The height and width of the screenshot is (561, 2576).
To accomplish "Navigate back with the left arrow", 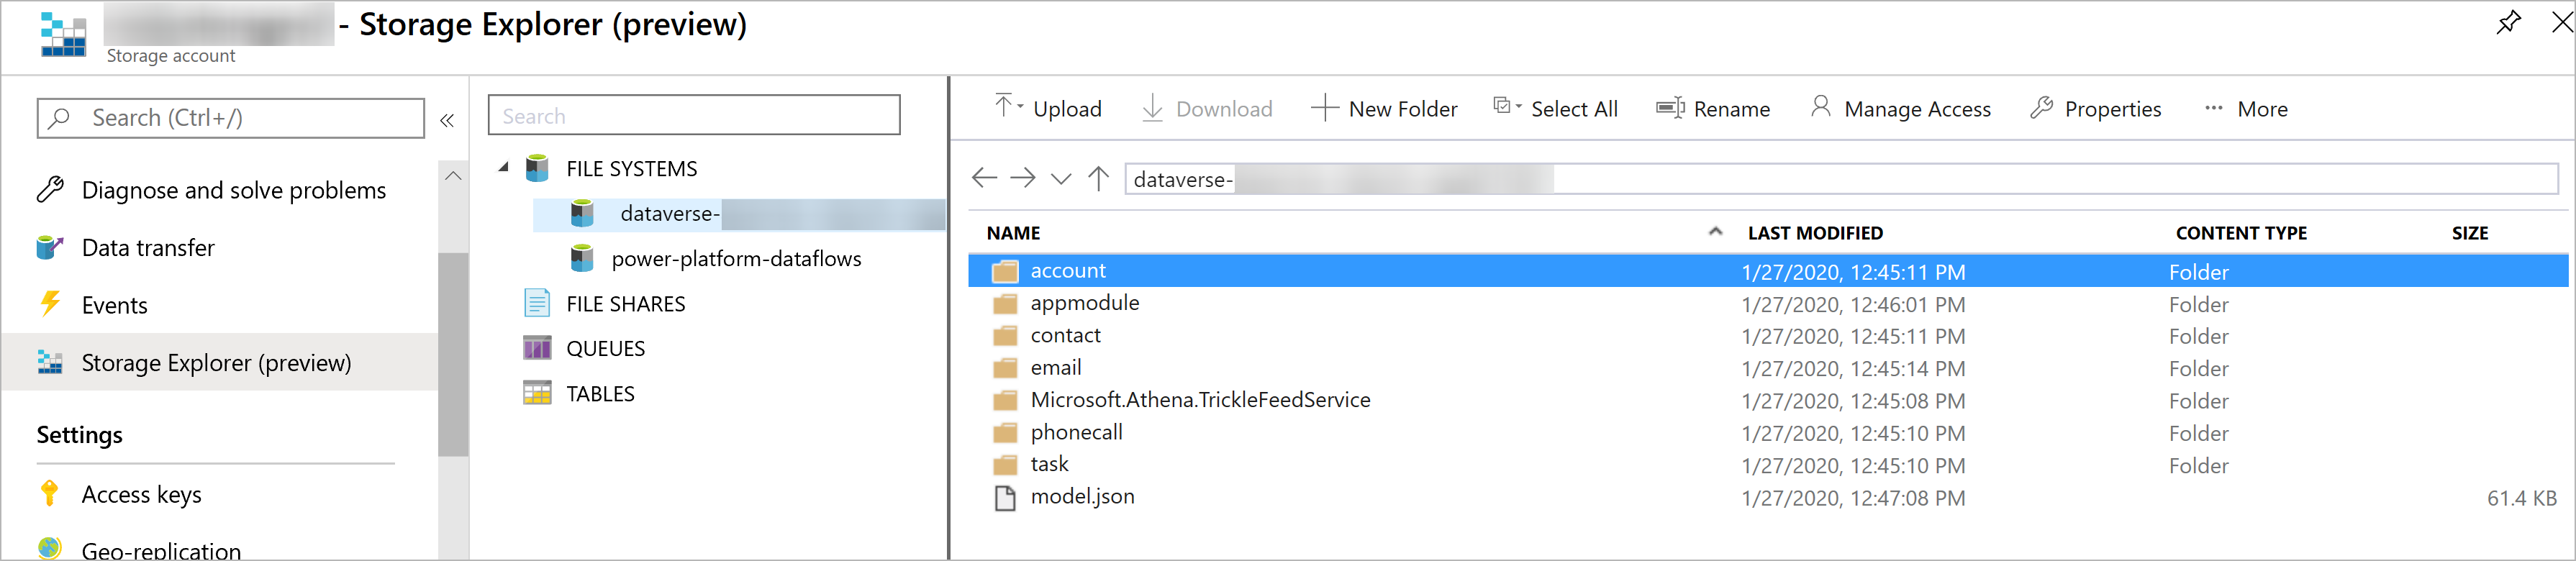I will coord(984,178).
